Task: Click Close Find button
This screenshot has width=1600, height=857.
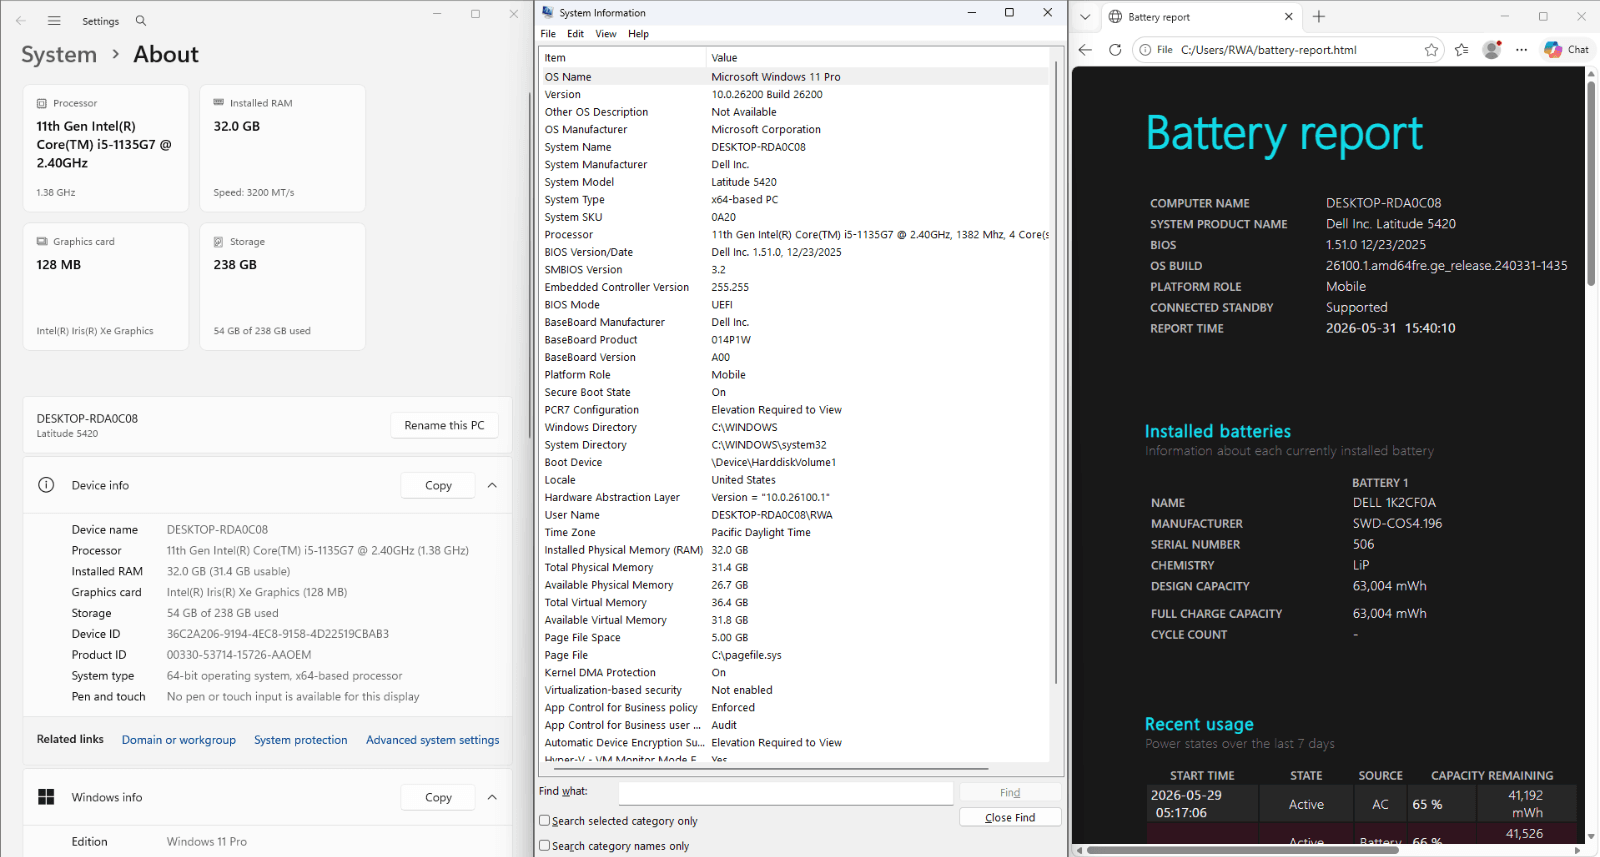Action: (1010, 817)
